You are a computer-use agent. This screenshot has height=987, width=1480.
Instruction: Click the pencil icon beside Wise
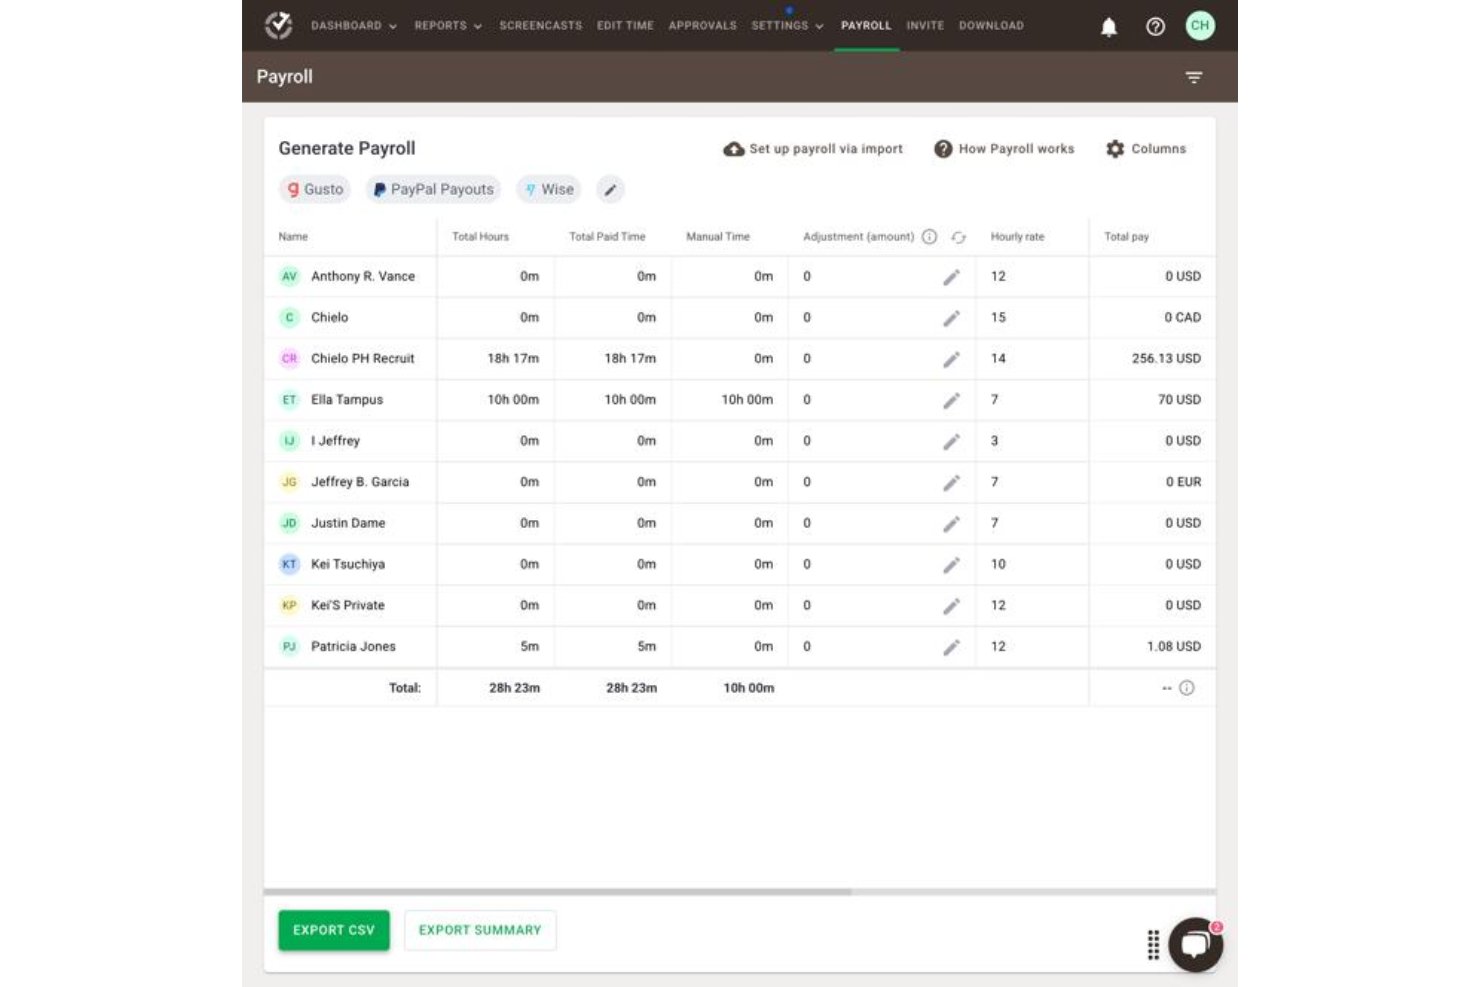(x=610, y=189)
